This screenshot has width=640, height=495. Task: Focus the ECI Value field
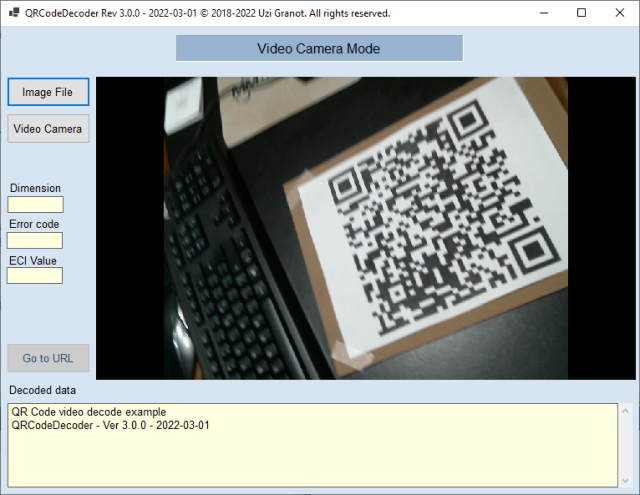click(x=35, y=275)
